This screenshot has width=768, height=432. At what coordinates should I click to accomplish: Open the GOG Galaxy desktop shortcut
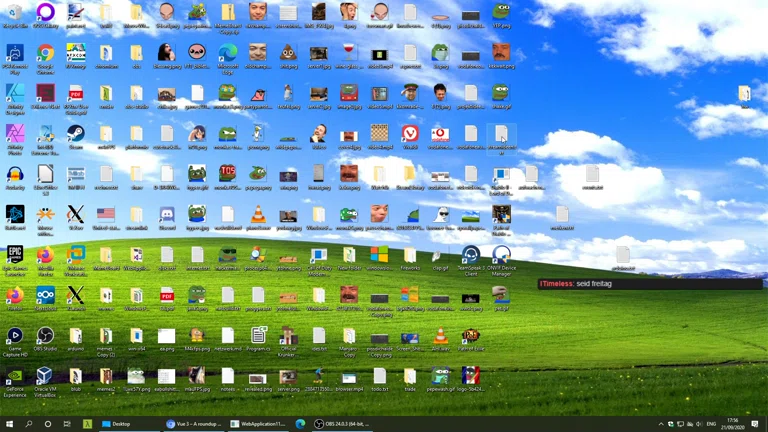click(x=45, y=15)
